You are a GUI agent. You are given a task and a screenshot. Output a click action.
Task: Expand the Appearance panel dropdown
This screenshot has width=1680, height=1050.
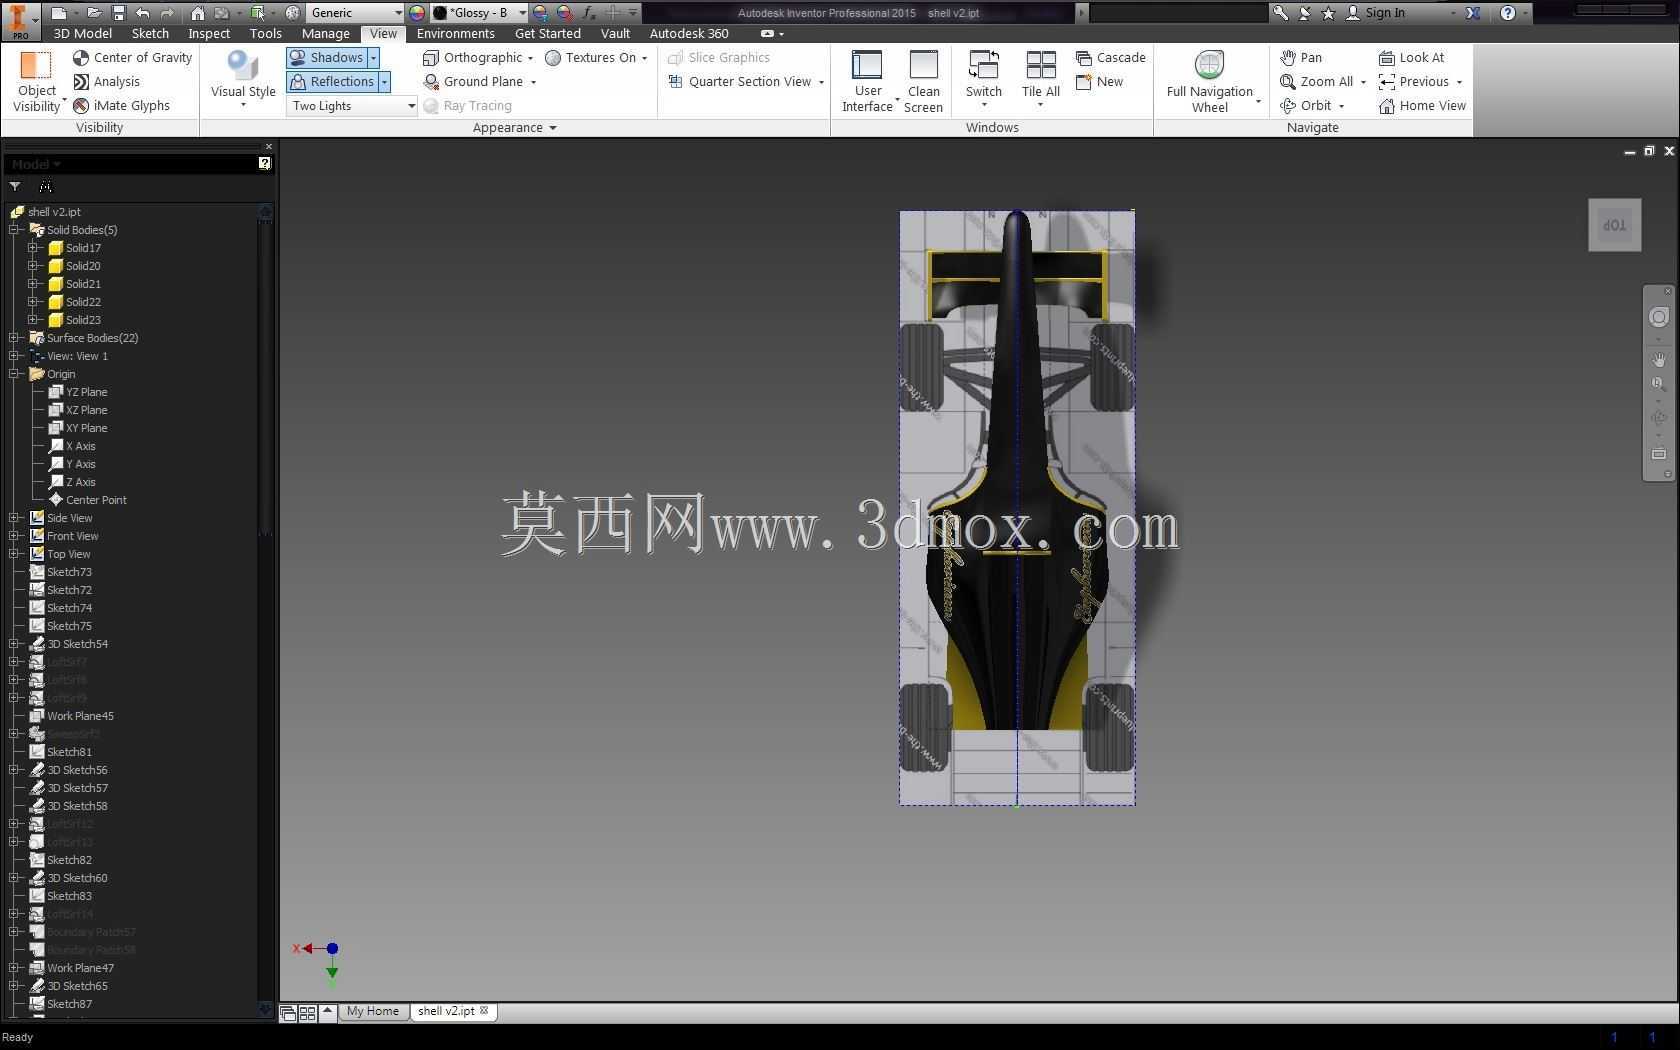click(x=515, y=128)
